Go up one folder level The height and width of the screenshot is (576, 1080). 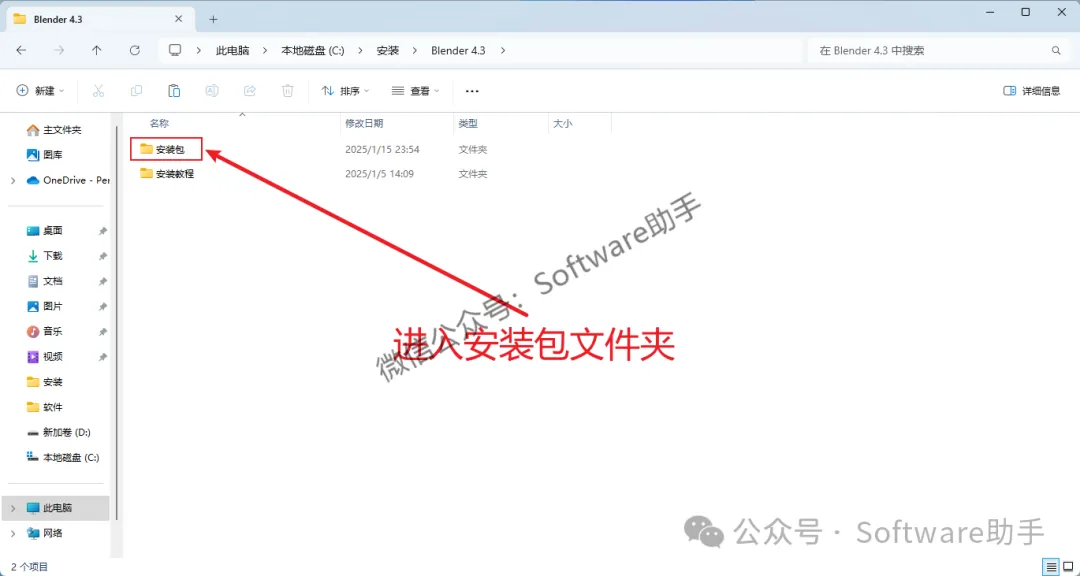click(97, 50)
